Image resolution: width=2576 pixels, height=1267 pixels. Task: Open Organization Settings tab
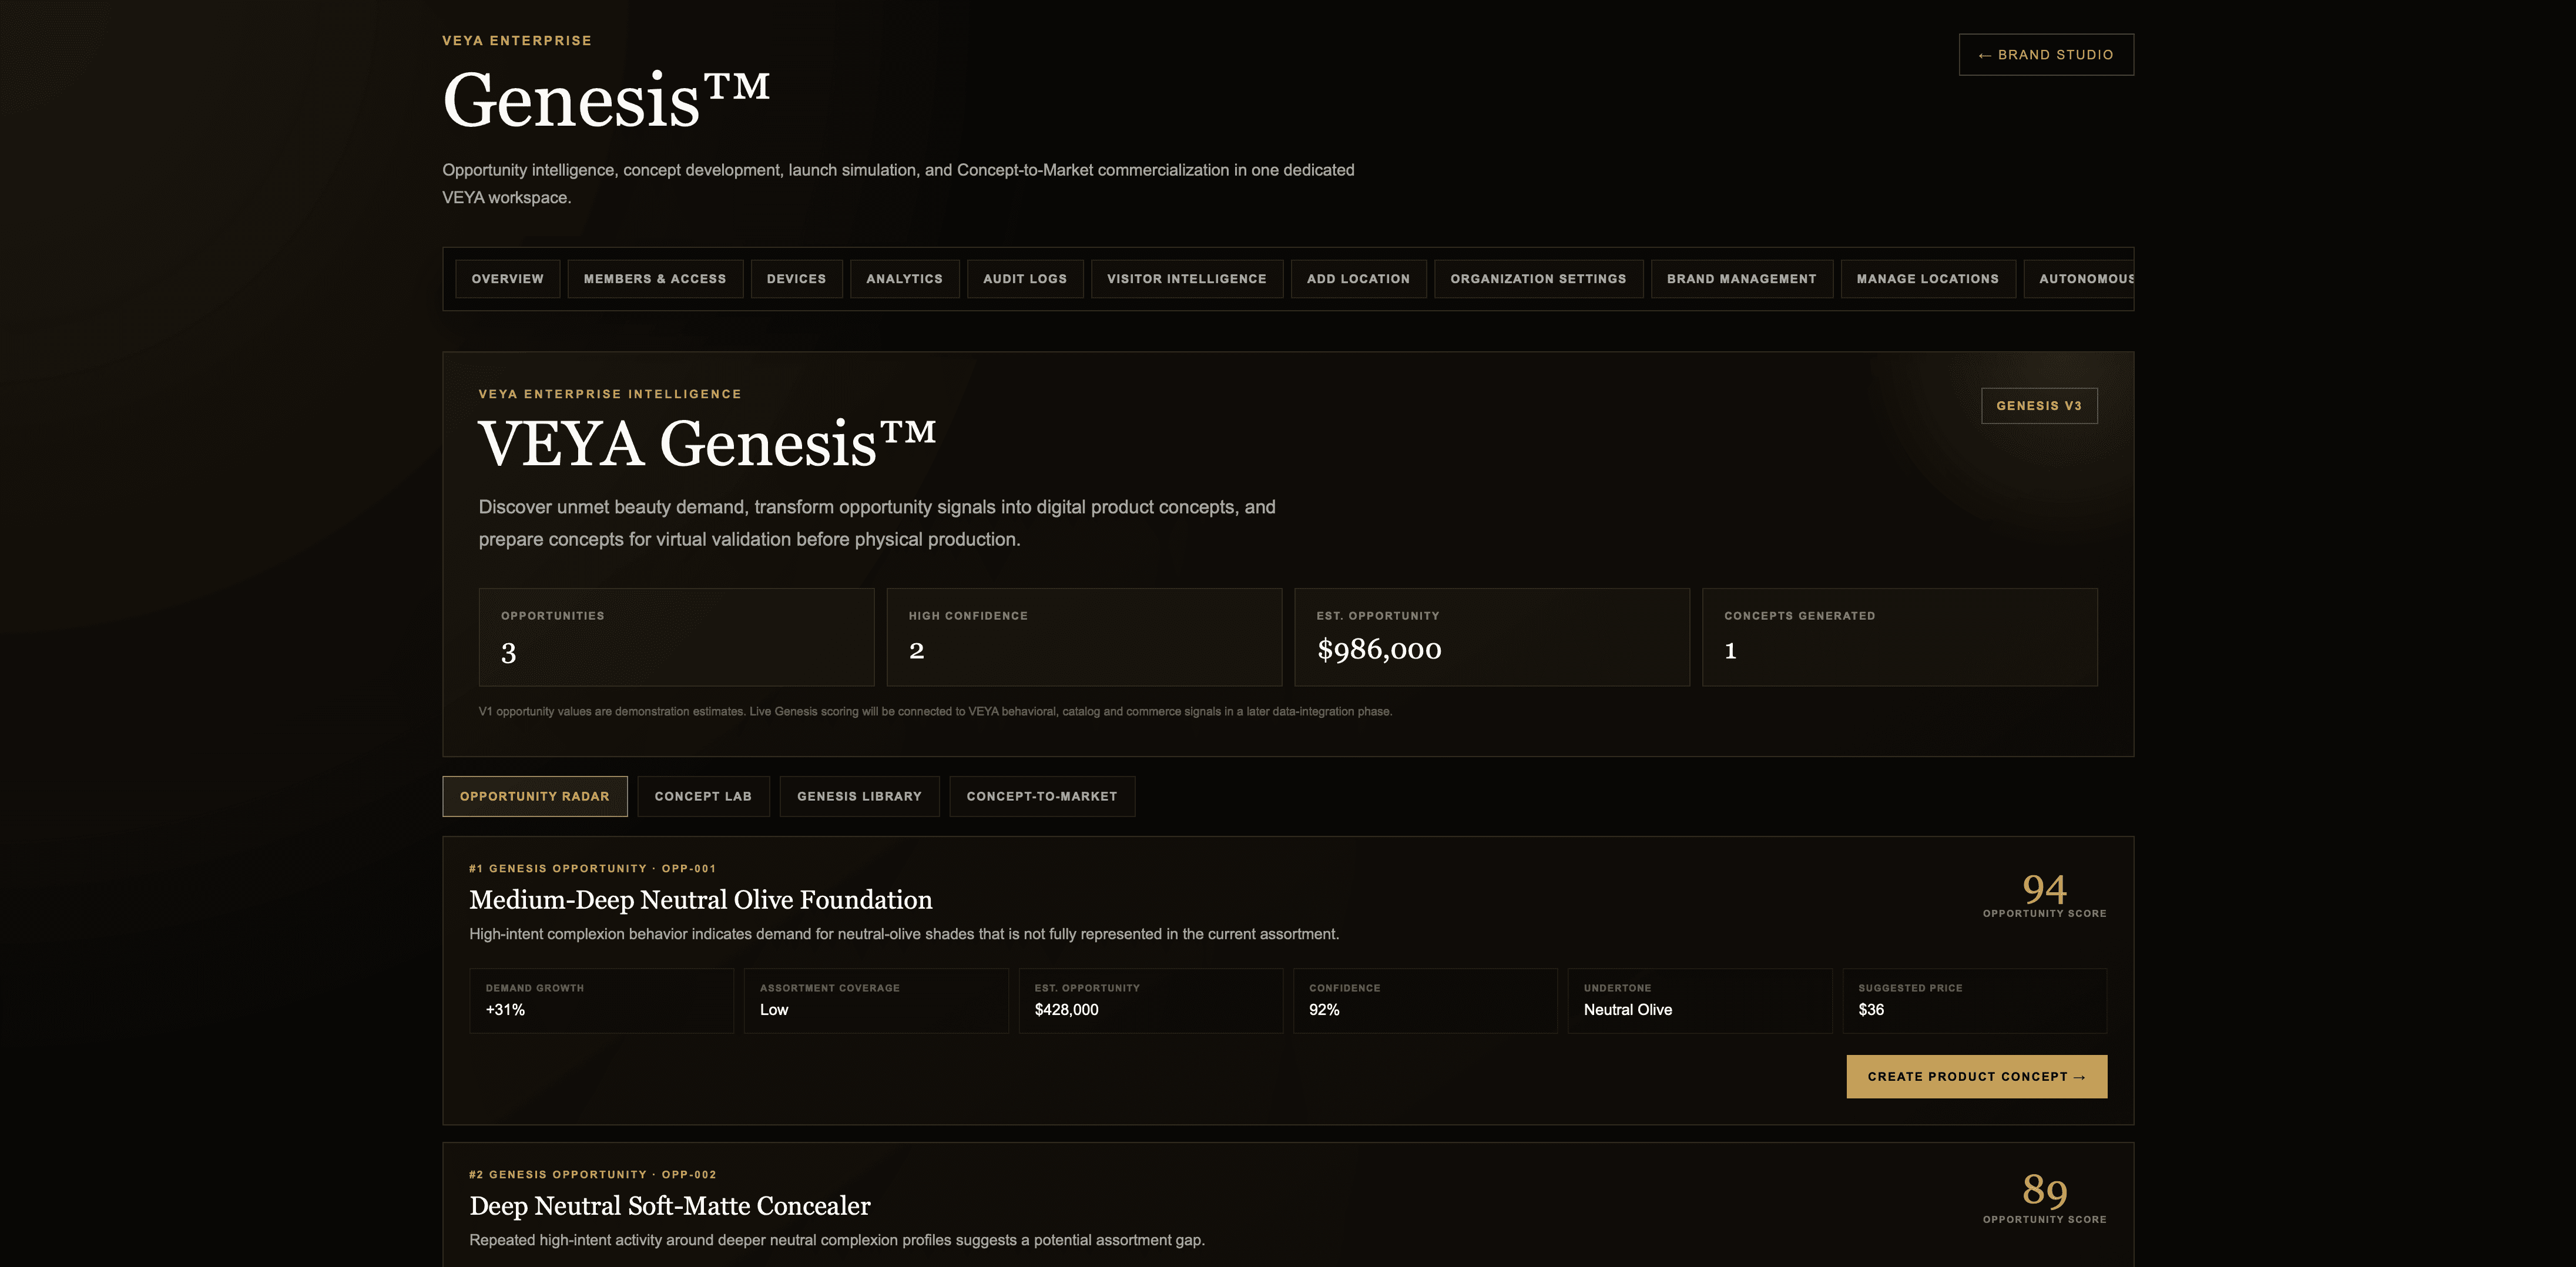1538,279
